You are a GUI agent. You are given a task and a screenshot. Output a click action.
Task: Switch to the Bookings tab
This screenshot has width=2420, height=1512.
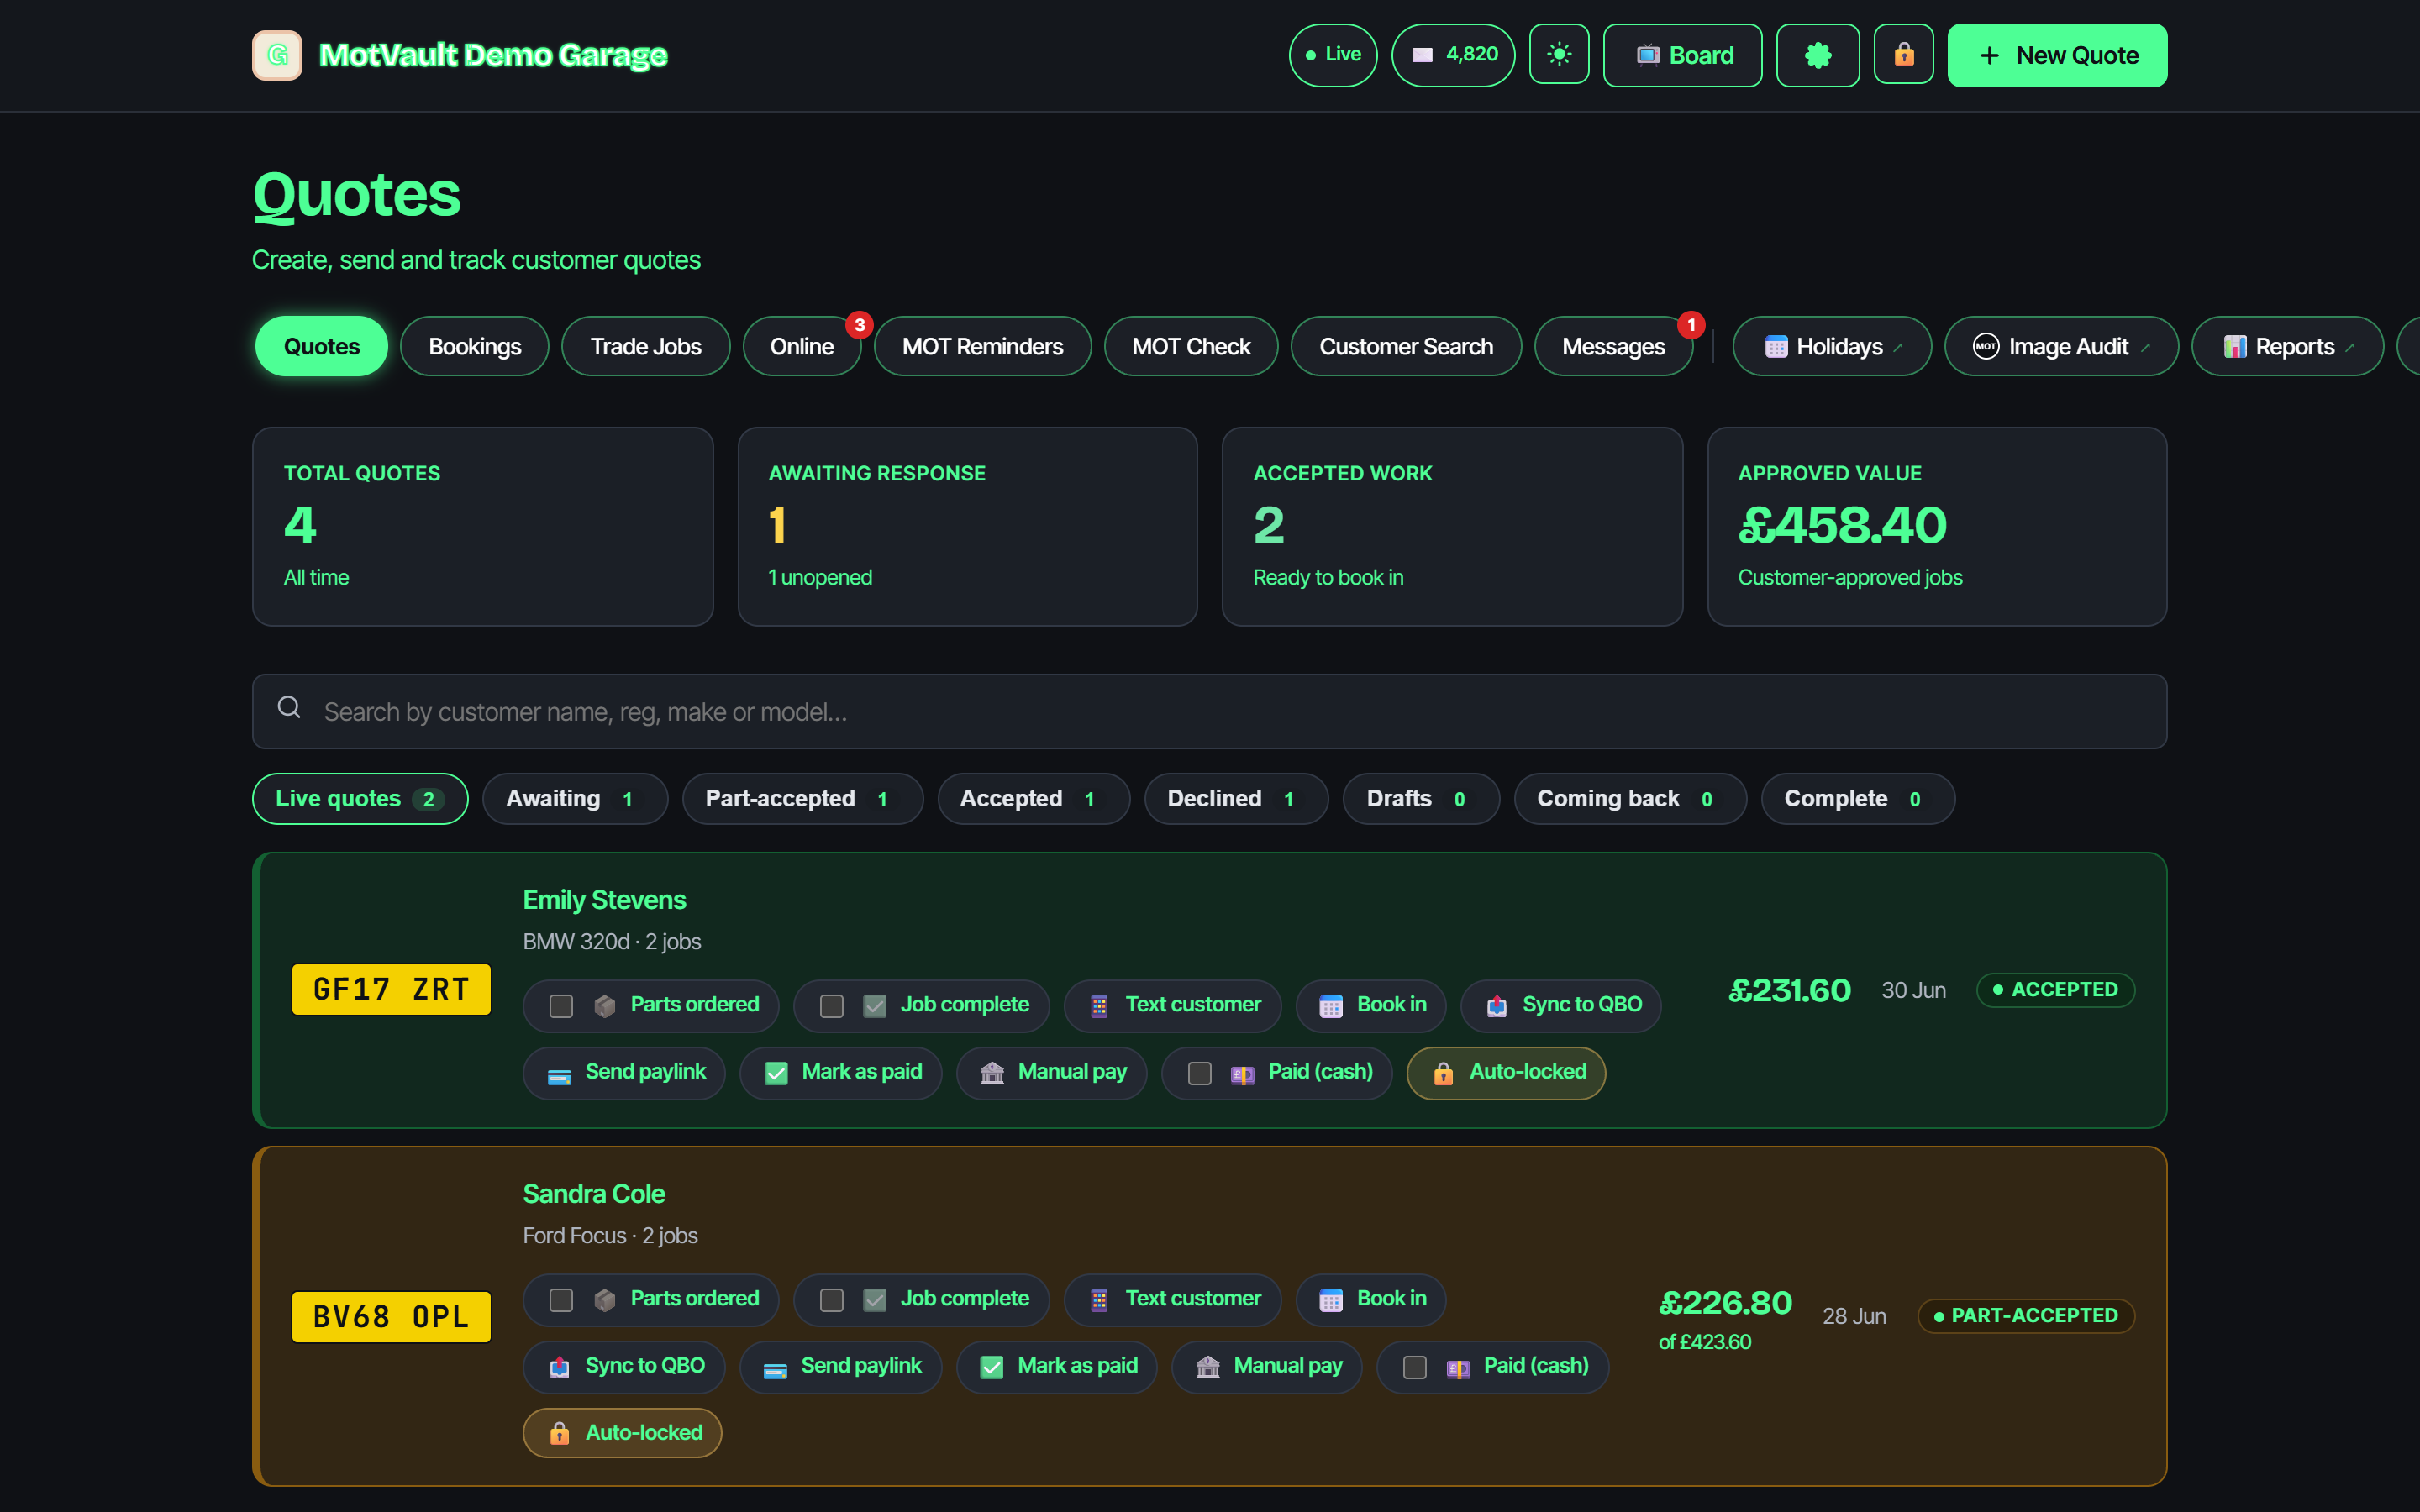474,346
